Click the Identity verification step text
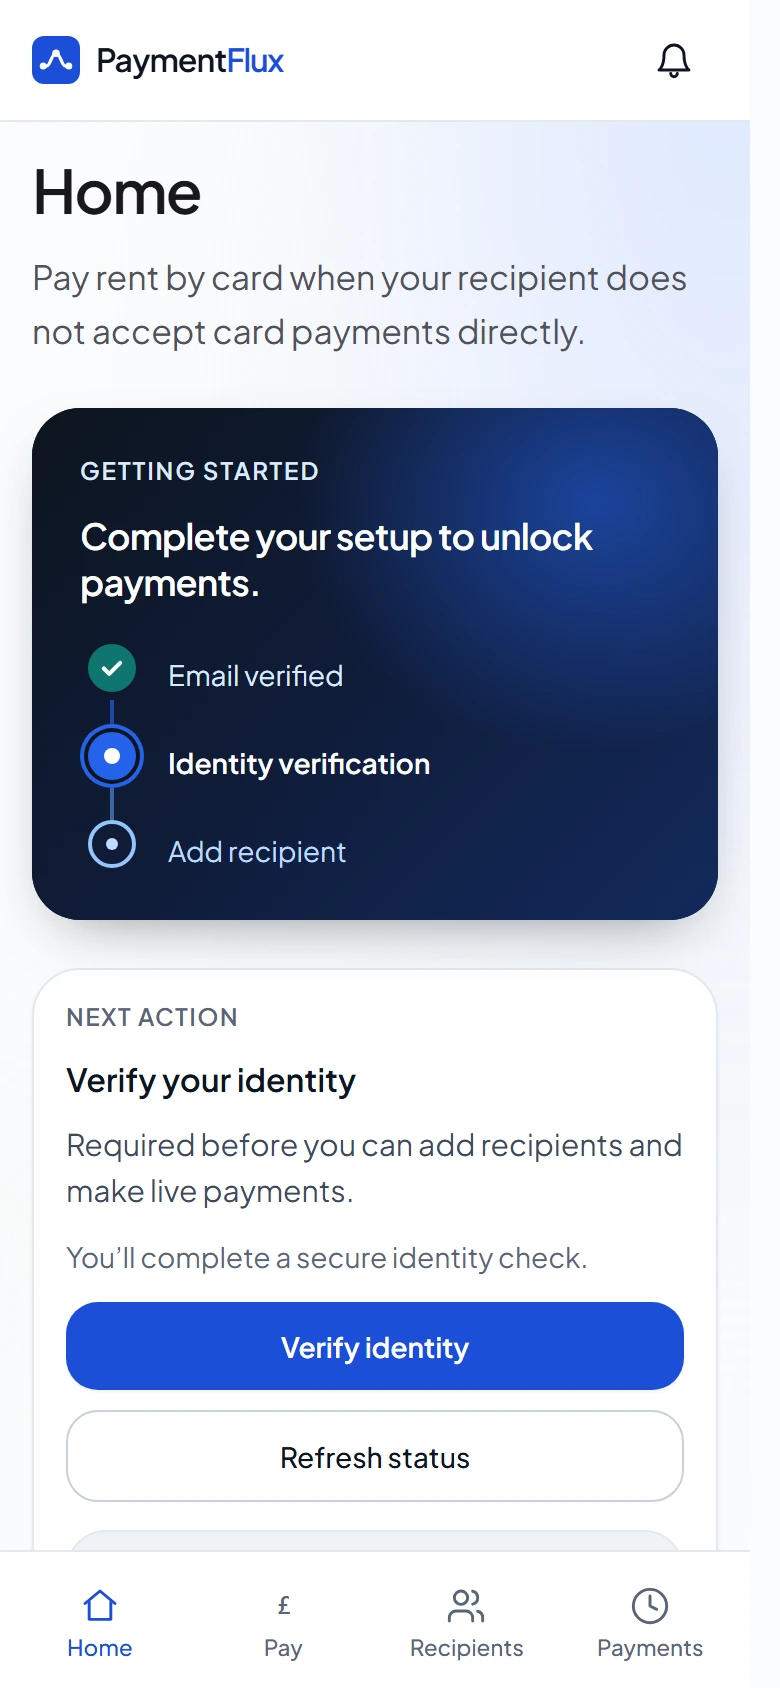This screenshot has width=780, height=1688. click(x=299, y=764)
